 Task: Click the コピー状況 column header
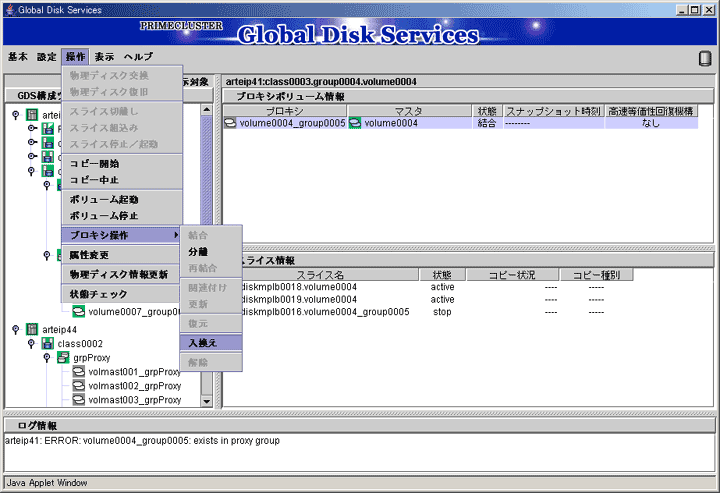coord(512,275)
